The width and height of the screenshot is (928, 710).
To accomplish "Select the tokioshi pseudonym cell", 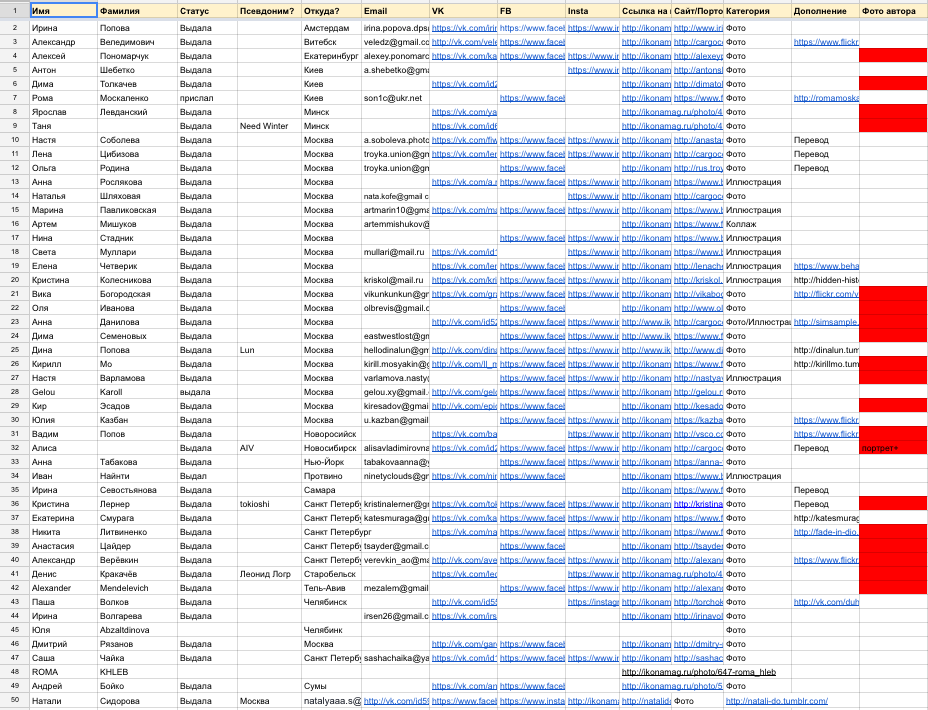I will (269, 504).
